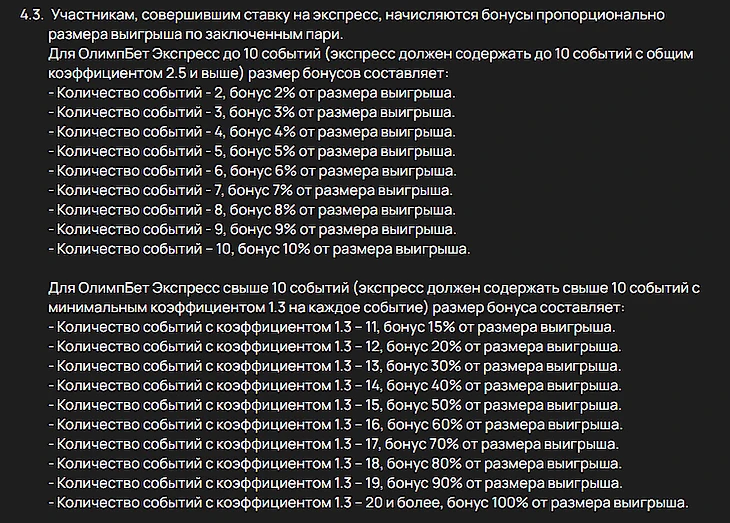Click the line for 11 events, 15% bonus
The image size is (730, 523).
tap(333, 327)
